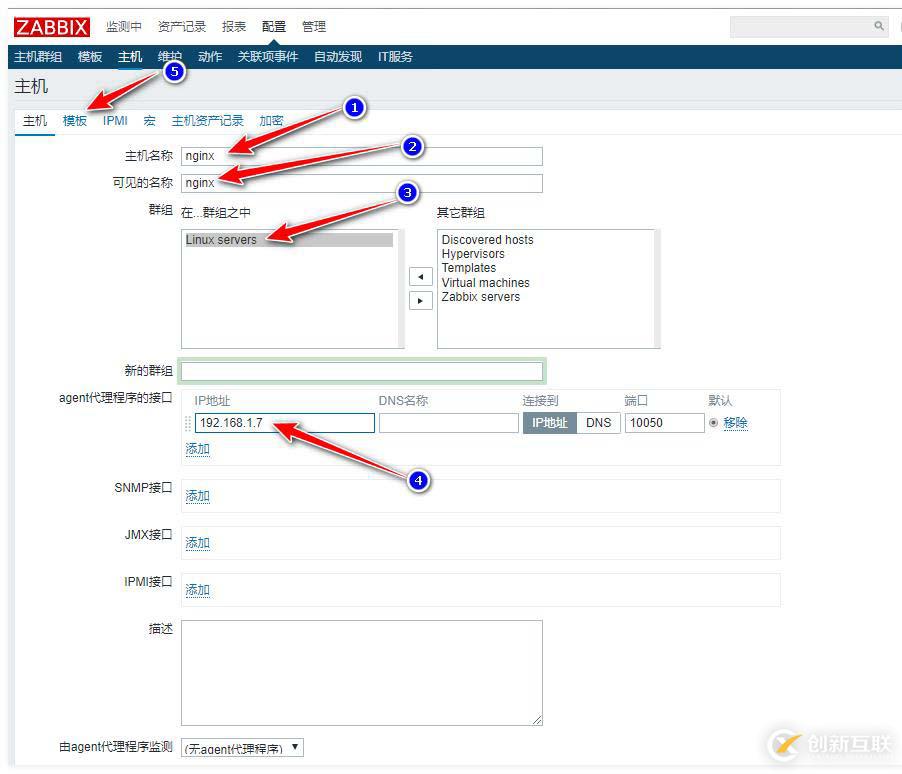The height and width of the screenshot is (774, 902).
Task: Select the default interface radio button
Action: [713, 422]
